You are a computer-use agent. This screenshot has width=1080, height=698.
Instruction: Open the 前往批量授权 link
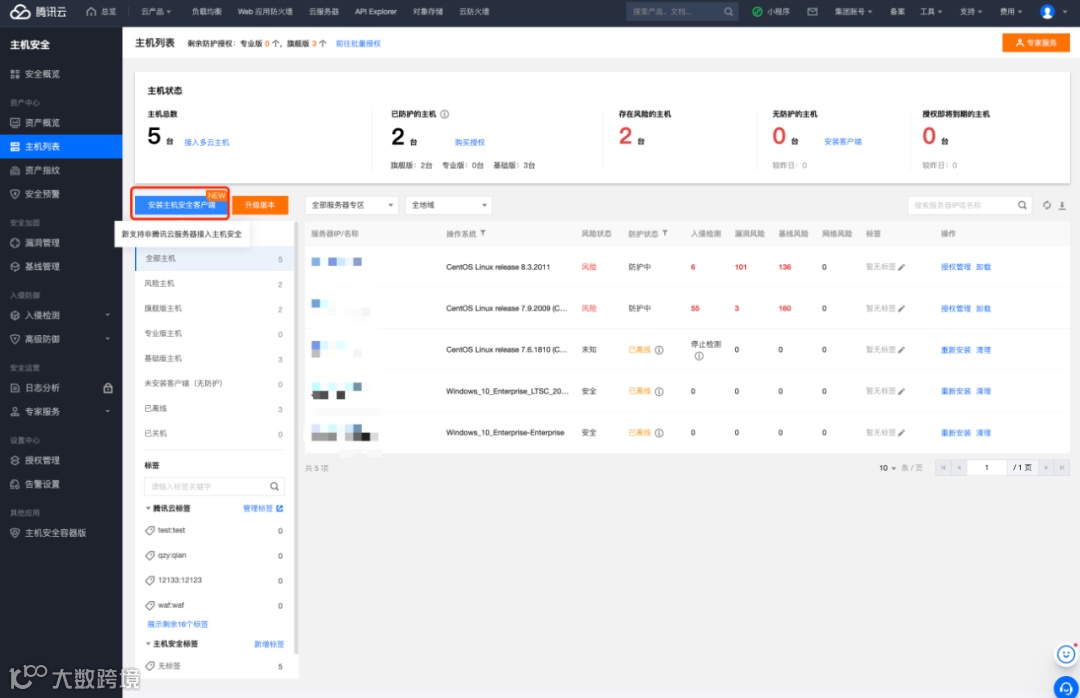coord(357,43)
